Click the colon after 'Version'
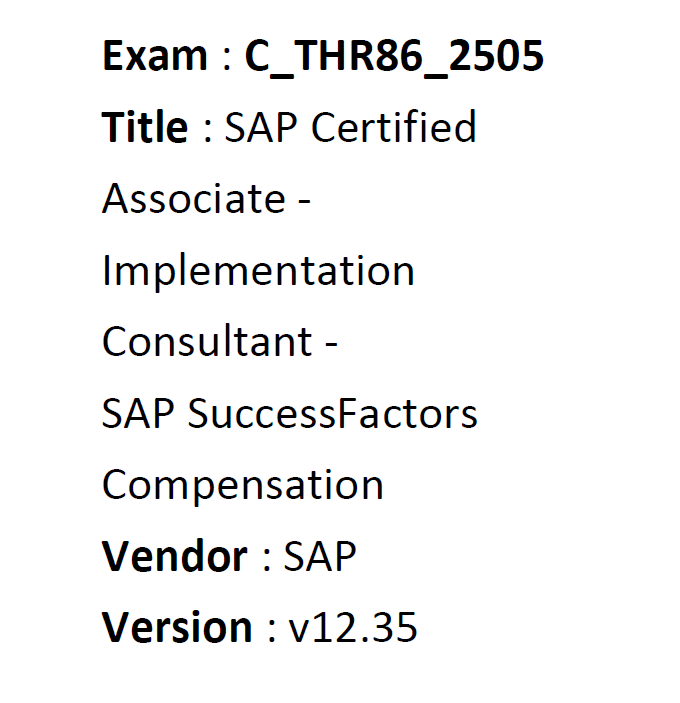Image resolution: width=680 pixels, height=703 pixels. (271, 631)
